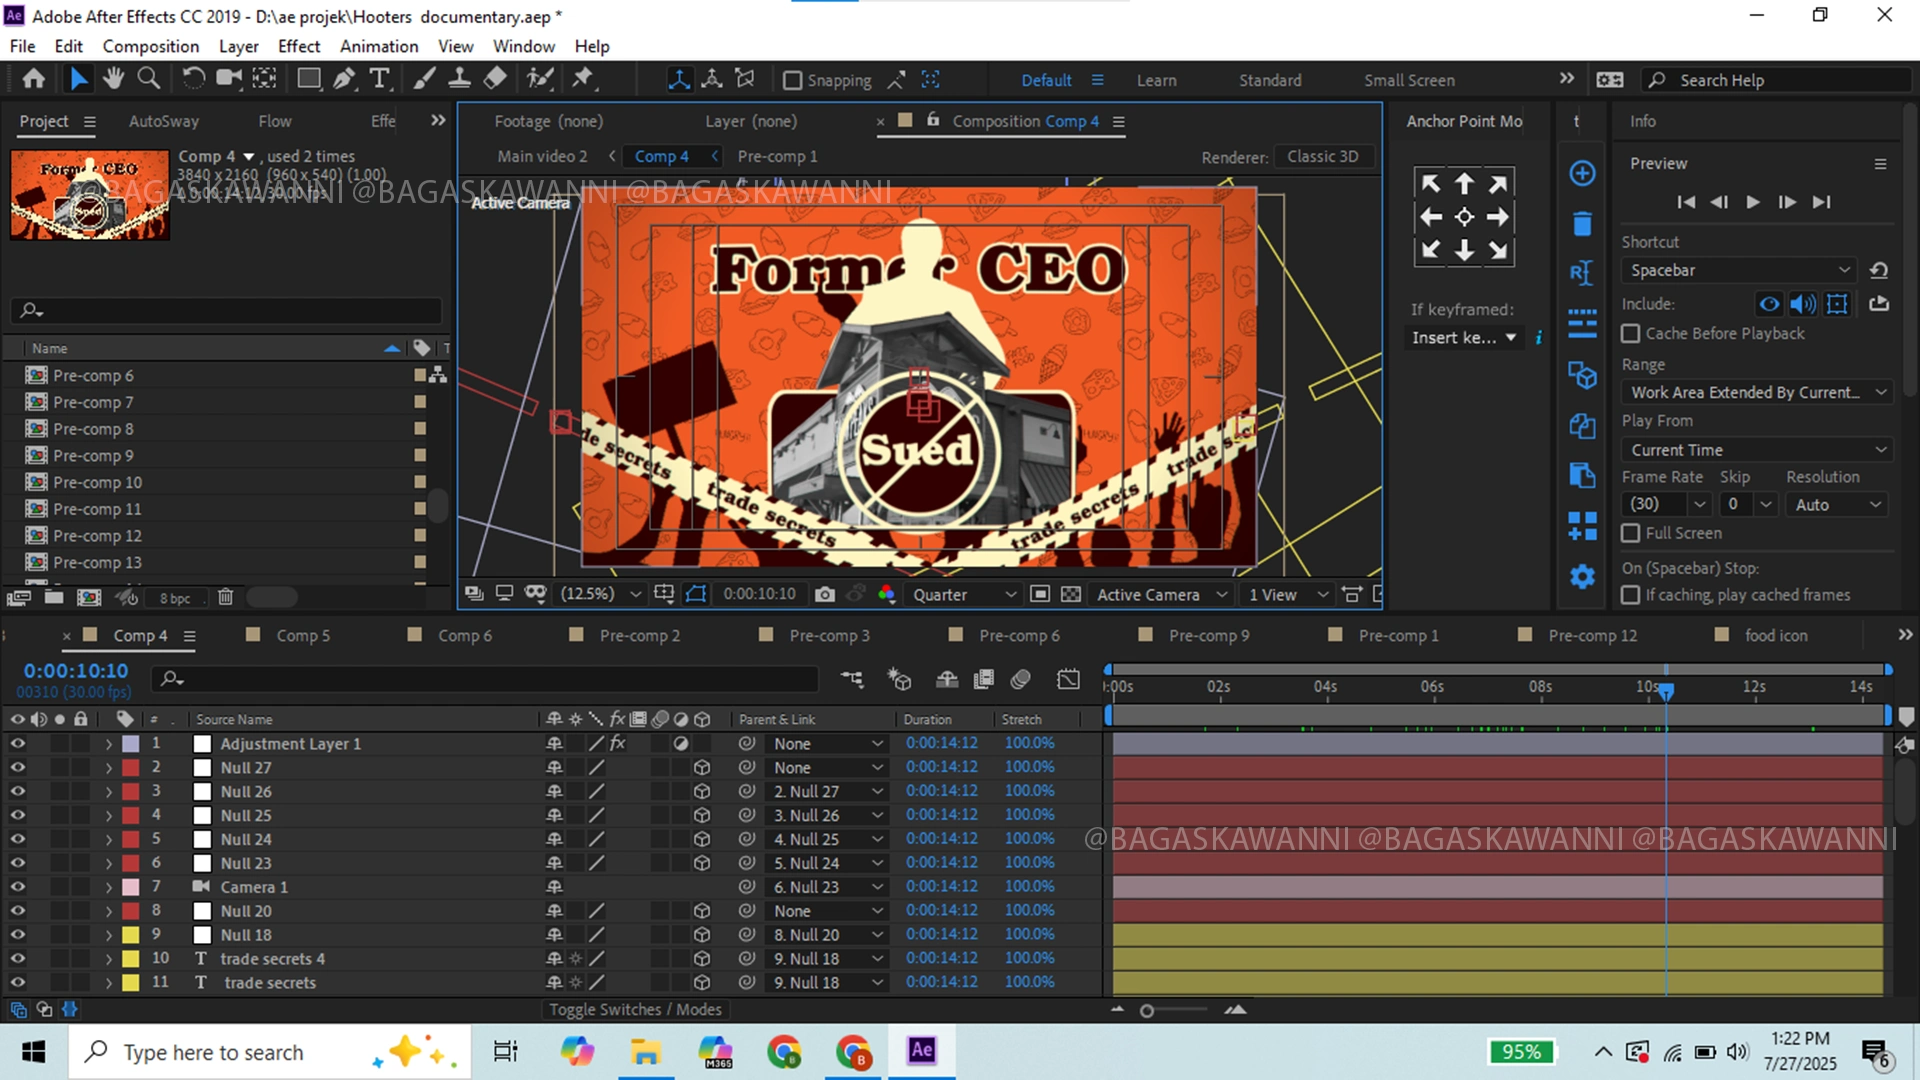Move anchor point to bottom-right arrow
Image resolution: width=1920 pixels, height=1080 pixels.
[x=1497, y=250]
